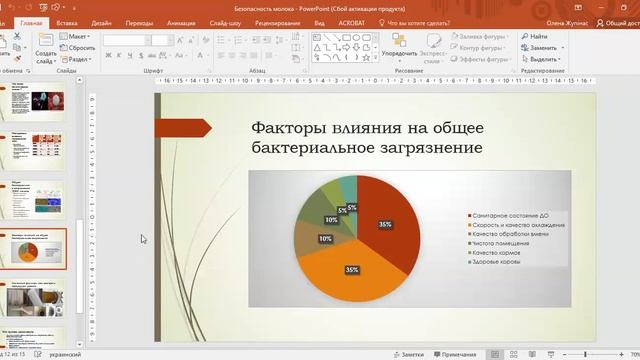Select the oval shape in gallery
The image size is (640, 360).
click(x=356, y=38)
